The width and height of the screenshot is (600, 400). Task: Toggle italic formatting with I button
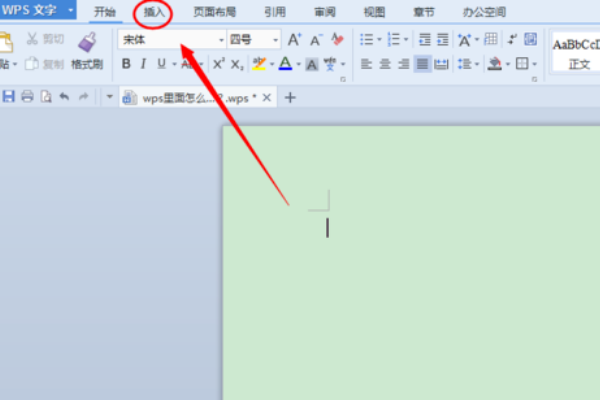click(144, 64)
